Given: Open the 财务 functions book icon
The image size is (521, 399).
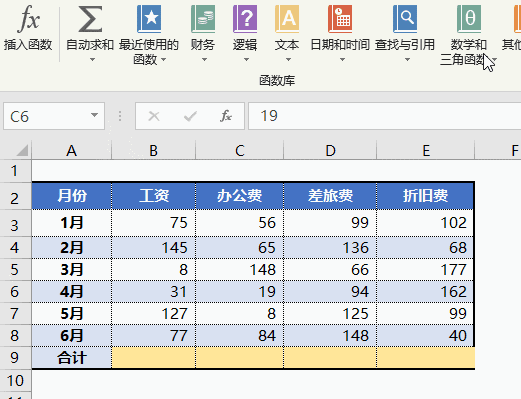Looking at the screenshot, I should (x=203, y=19).
